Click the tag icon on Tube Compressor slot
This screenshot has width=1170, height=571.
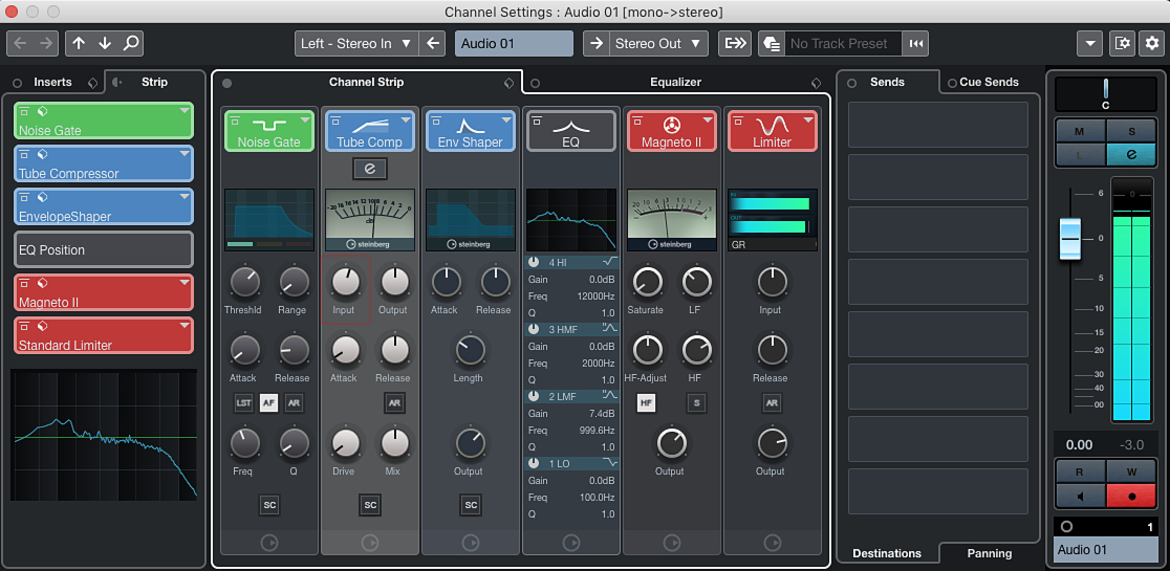(x=42, y=155)
